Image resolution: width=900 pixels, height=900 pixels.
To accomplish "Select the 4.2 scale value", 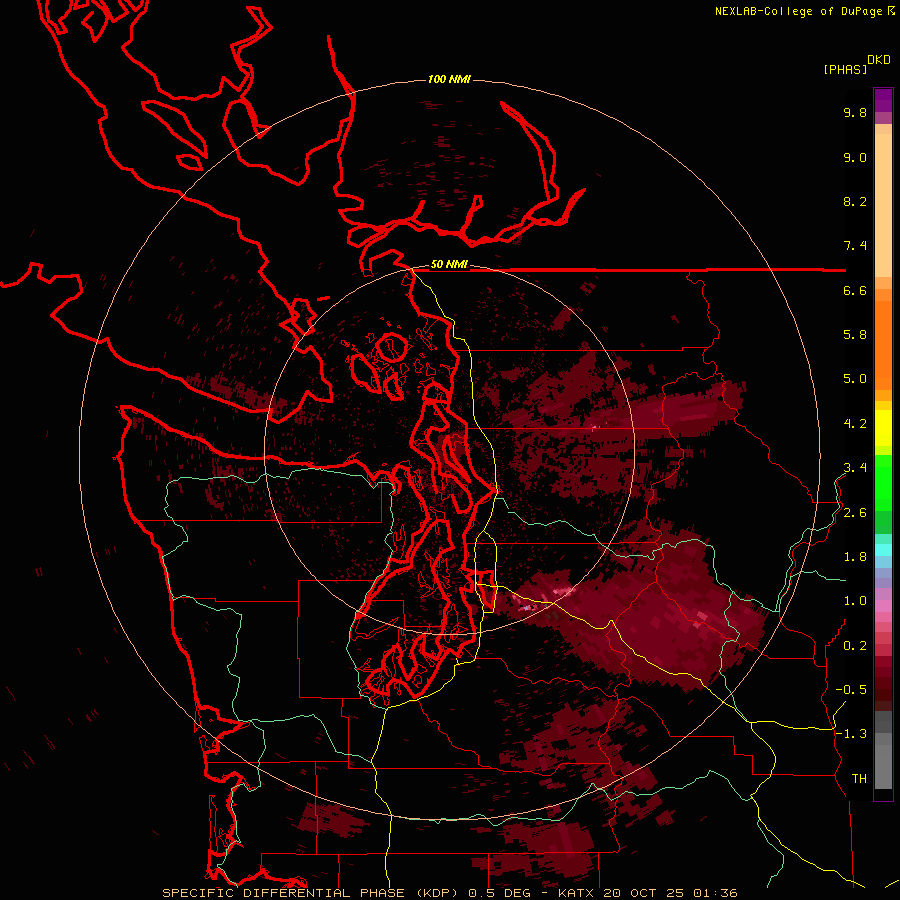I will pyautogui.click(x=855, y=424).
